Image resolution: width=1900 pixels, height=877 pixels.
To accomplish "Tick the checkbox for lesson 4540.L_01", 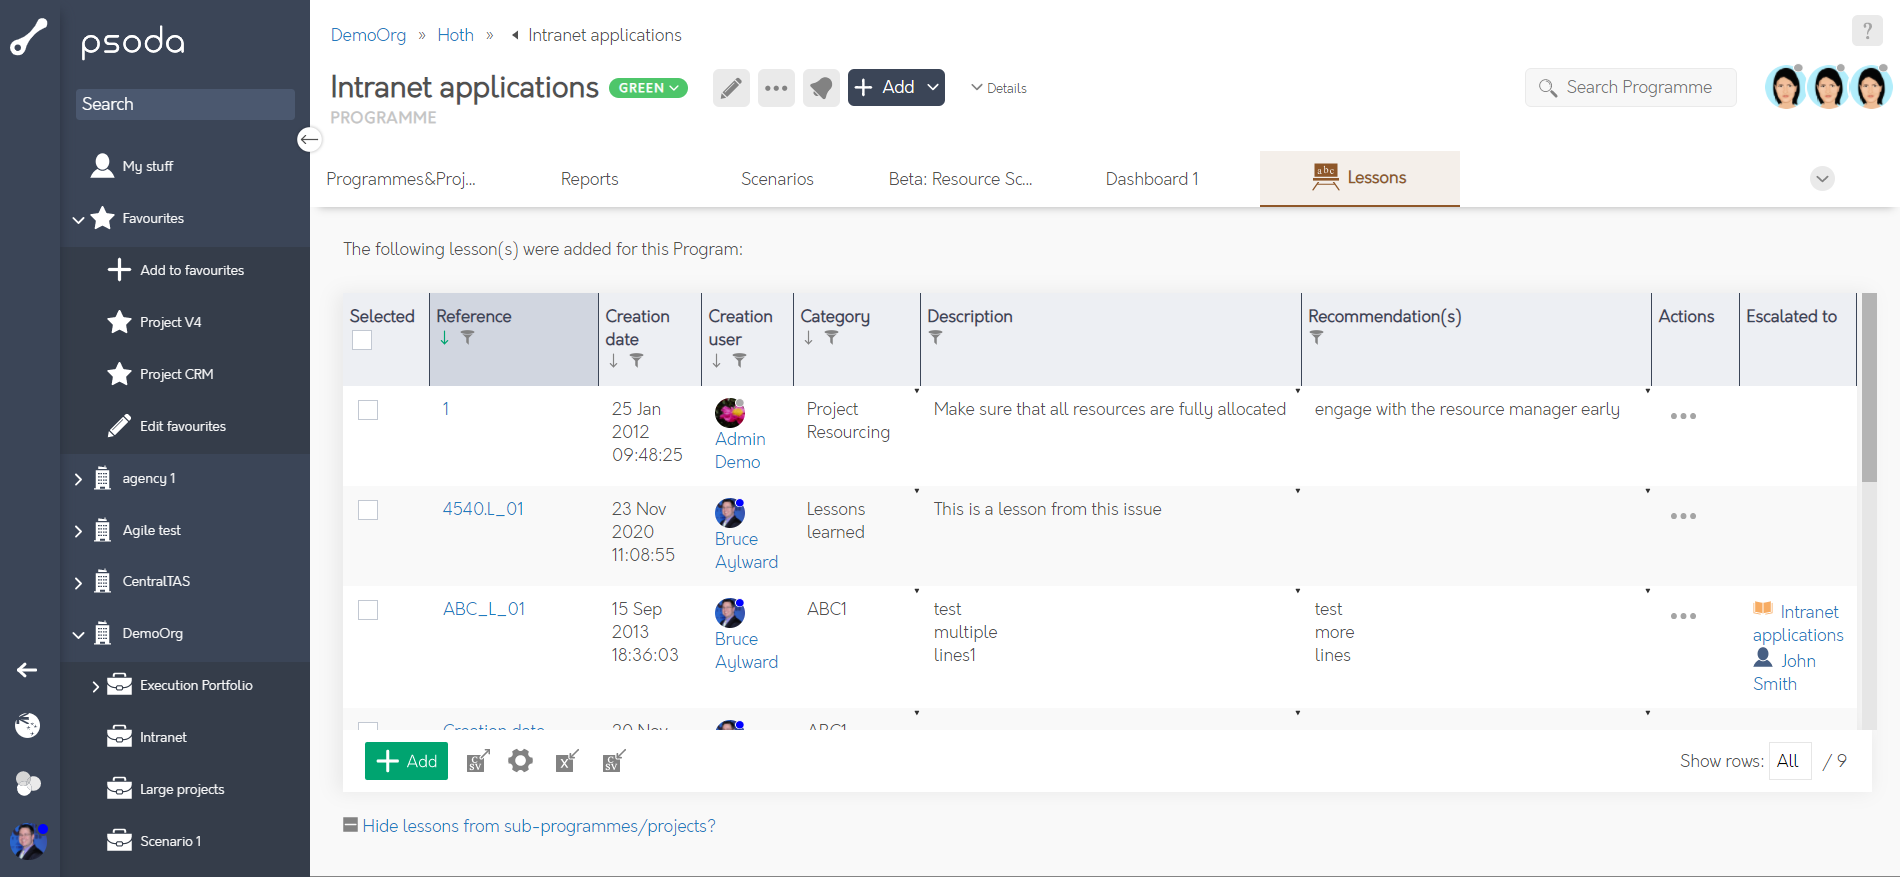I will [368, 510].
